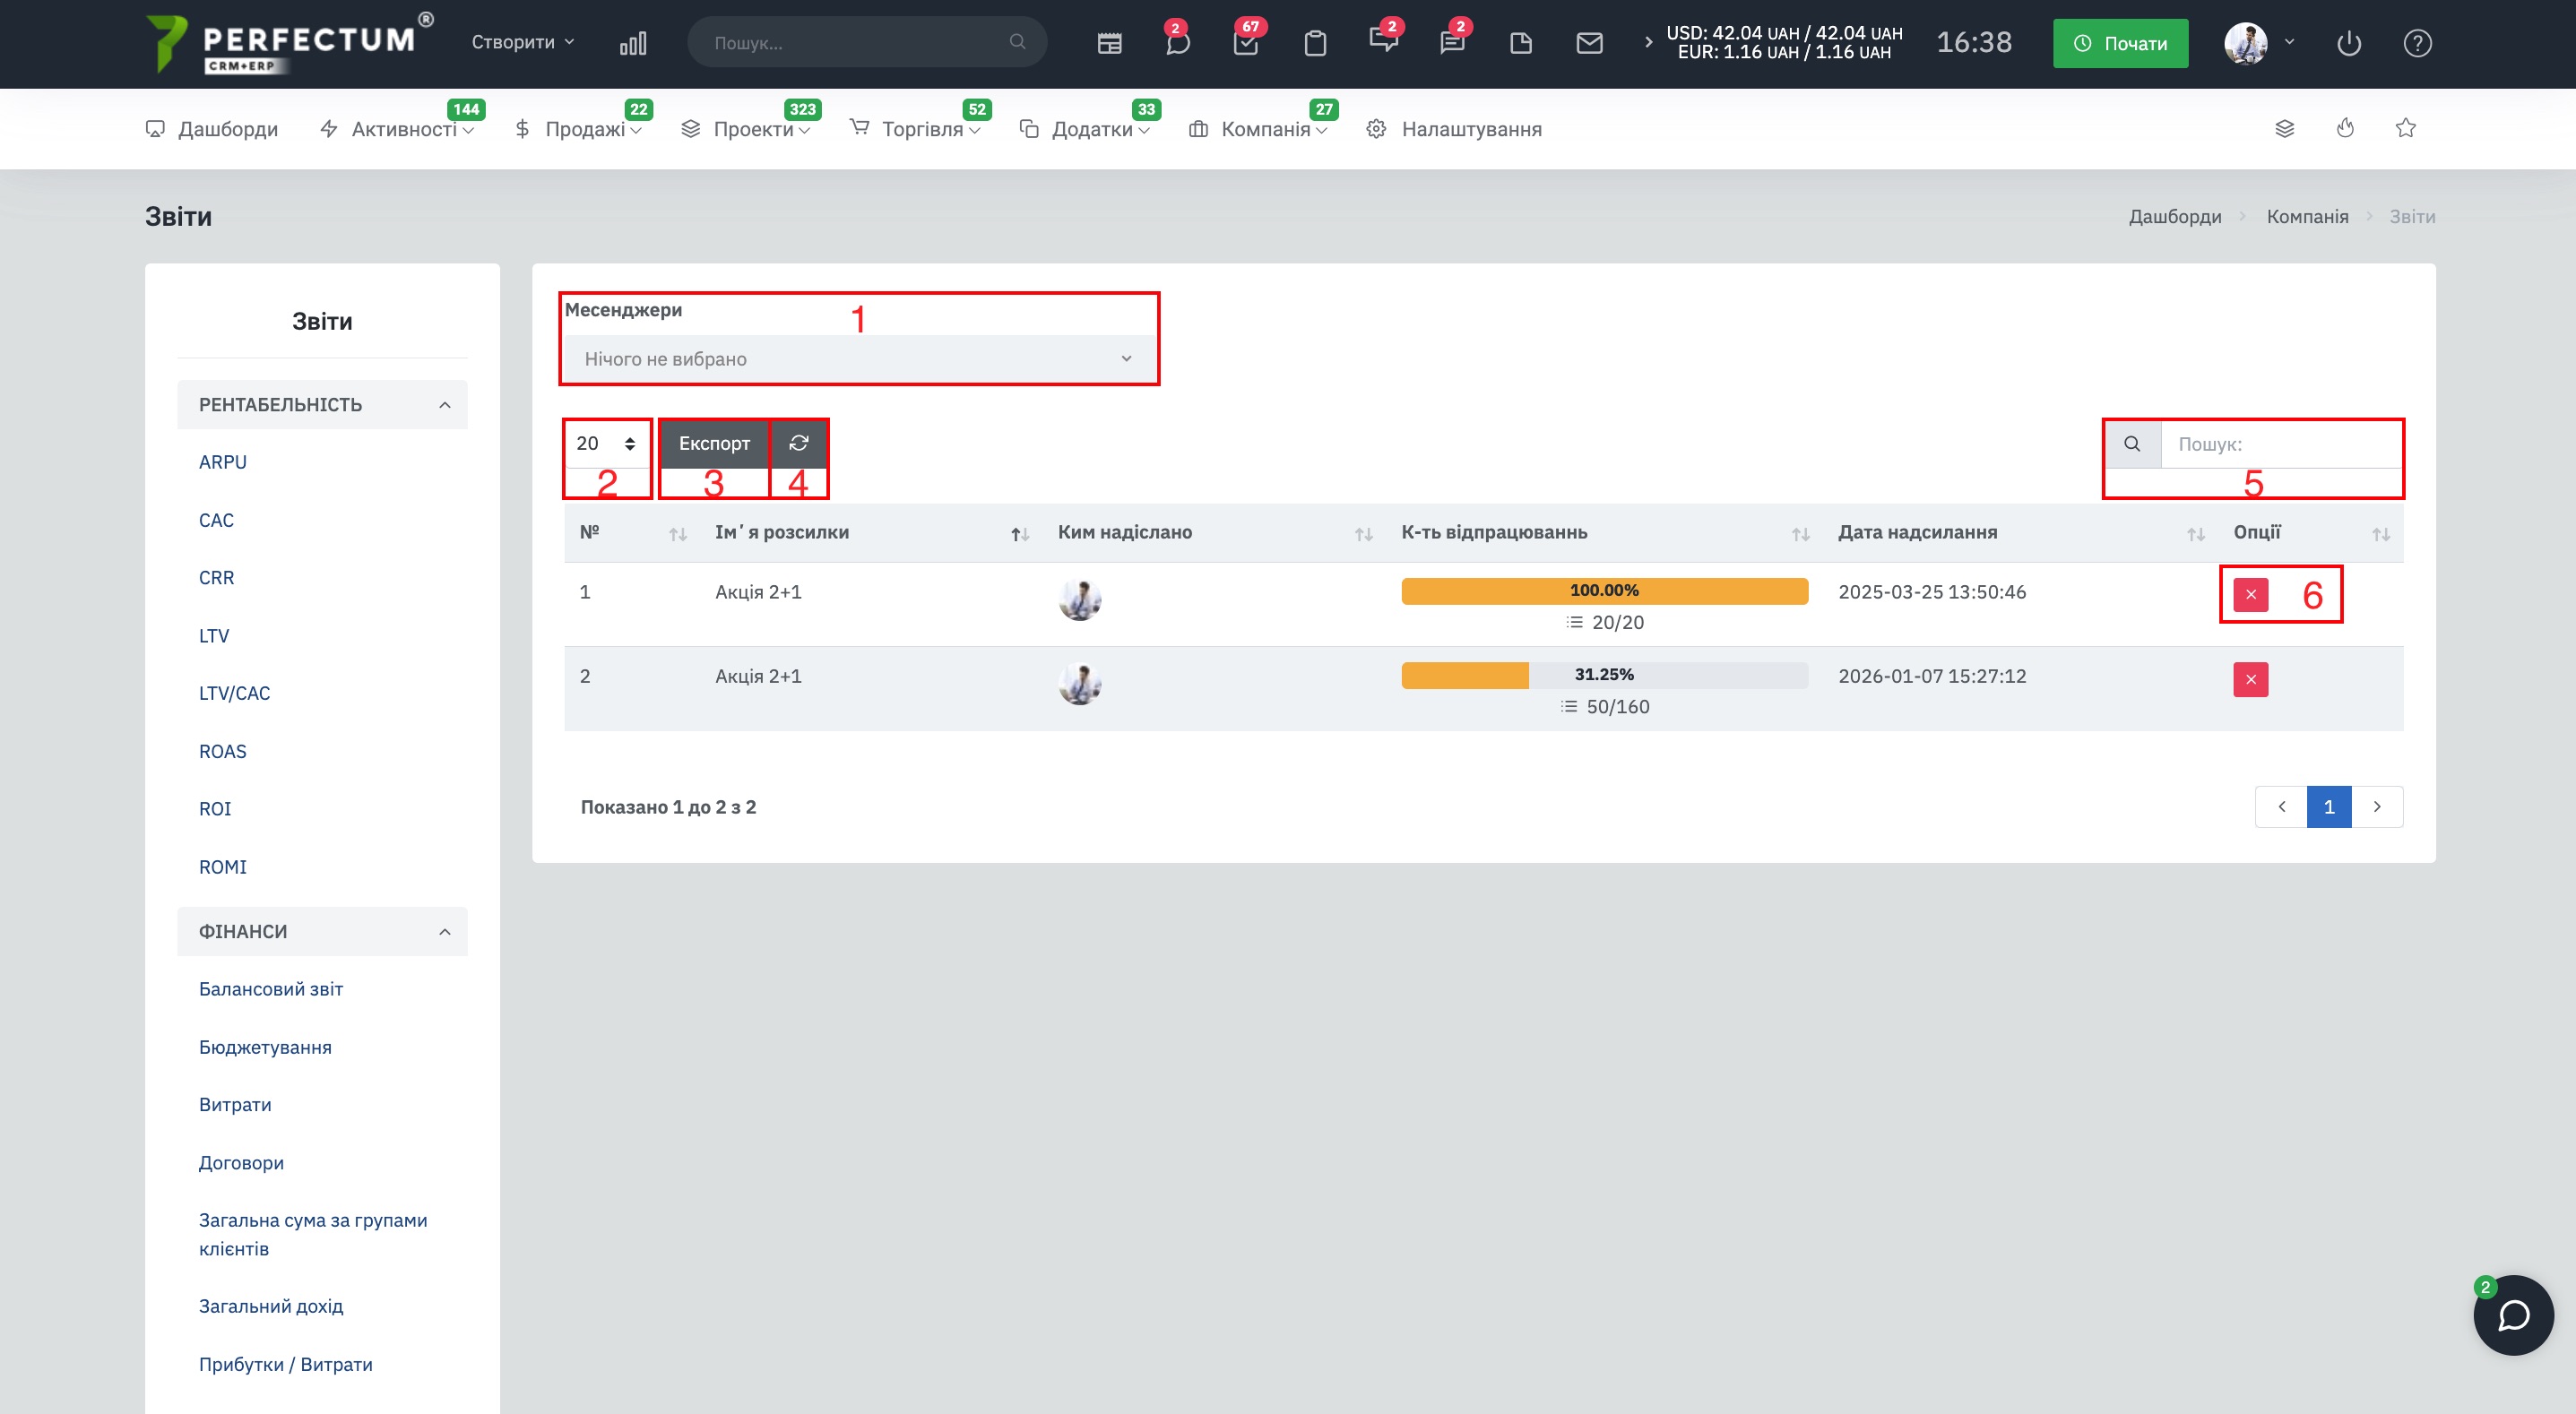
Task: Click the power logout icon
Action: point(2348,43)
